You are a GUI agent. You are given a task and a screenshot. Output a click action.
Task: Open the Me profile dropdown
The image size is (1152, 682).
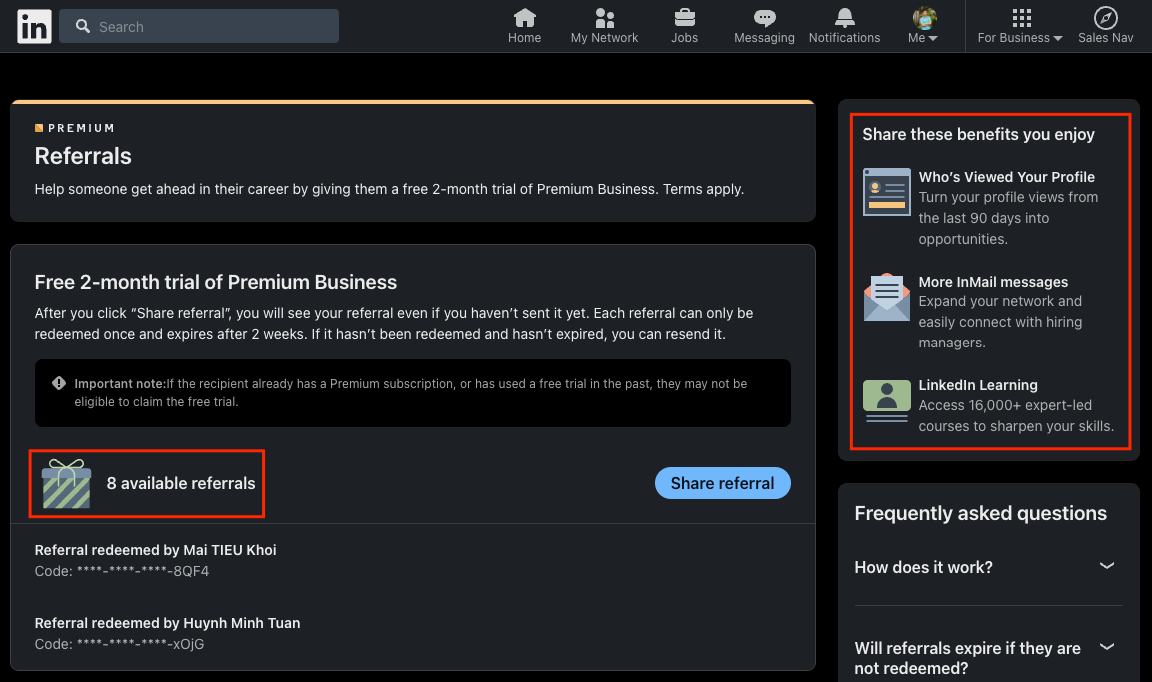pos(924,26)
